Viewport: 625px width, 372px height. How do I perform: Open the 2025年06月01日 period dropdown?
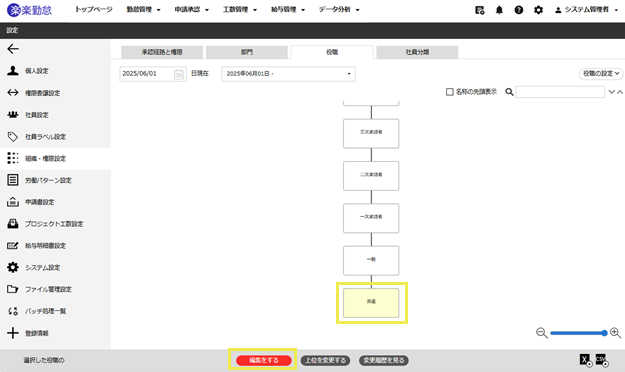289,74
